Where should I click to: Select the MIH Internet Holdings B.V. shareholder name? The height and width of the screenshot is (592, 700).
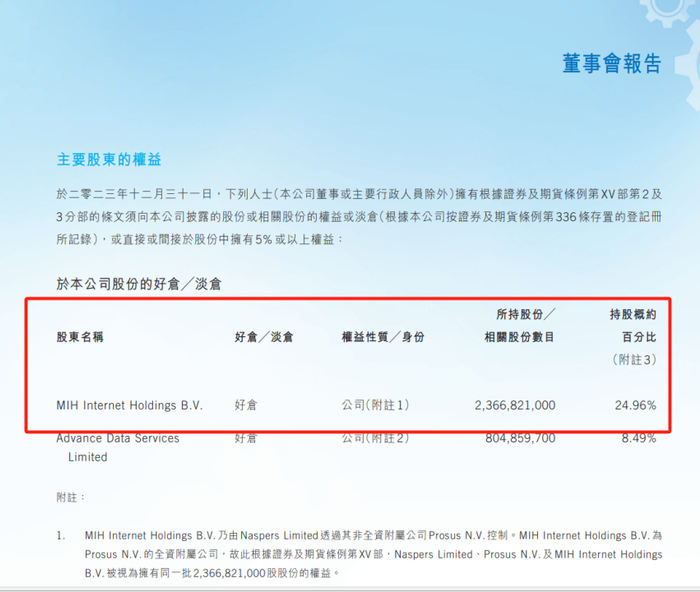(129, 405)
